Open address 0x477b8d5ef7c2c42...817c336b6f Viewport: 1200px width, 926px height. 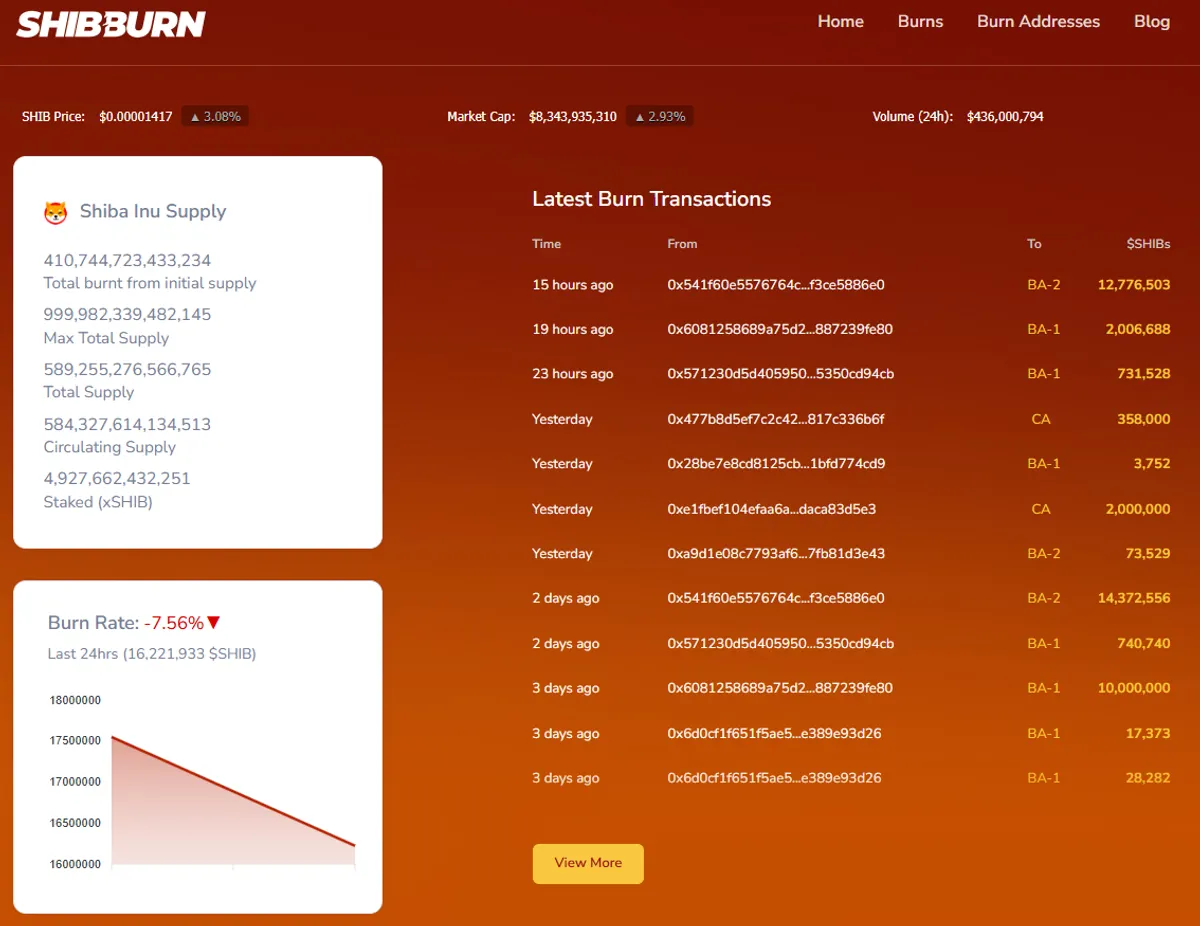(x=776, y=419)
